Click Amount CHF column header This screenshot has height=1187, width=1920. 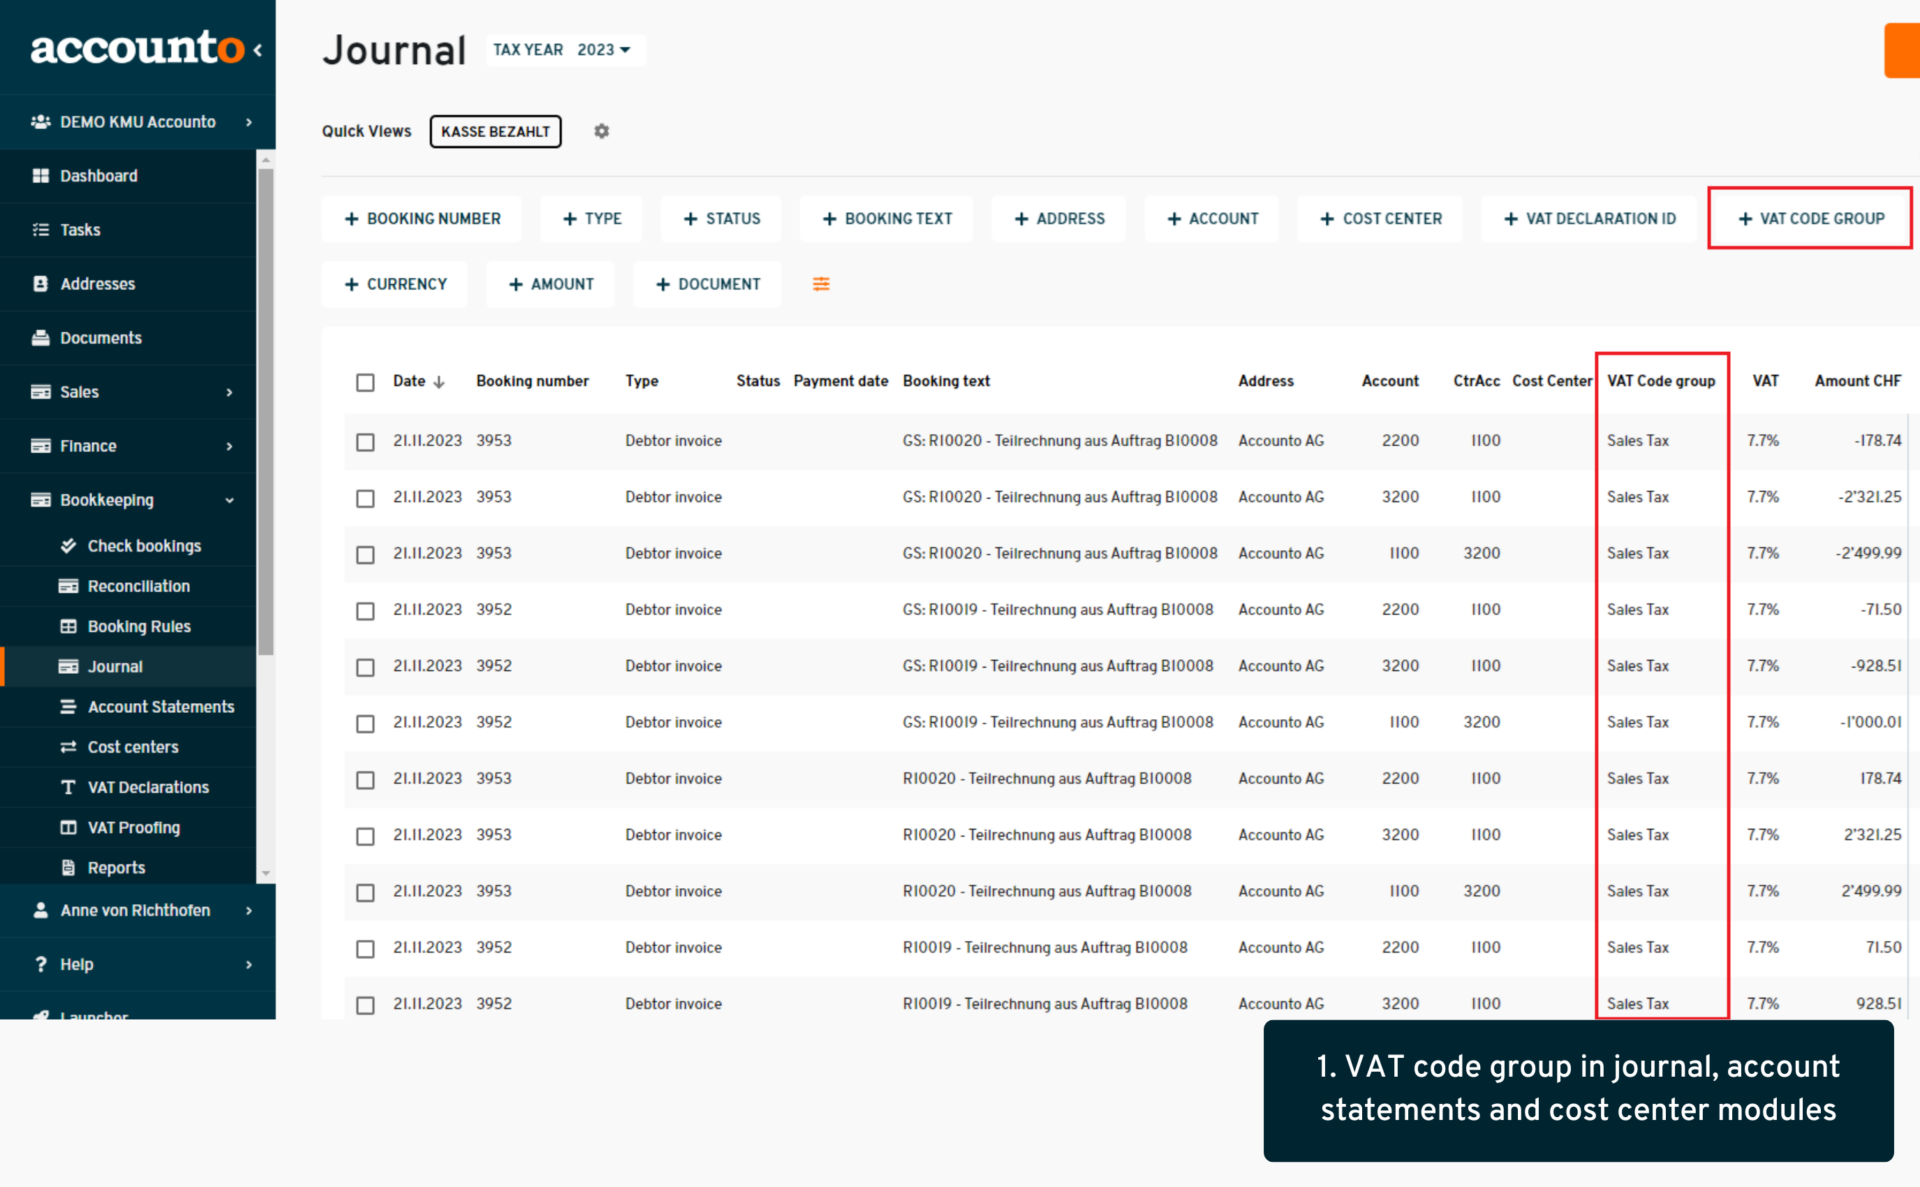pos(1858,381)
